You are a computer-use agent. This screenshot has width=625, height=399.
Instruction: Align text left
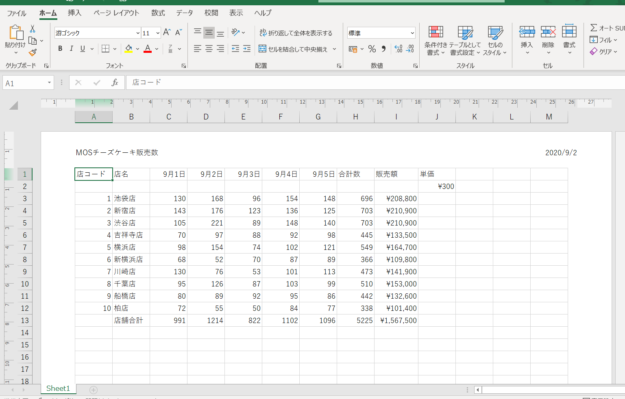point(197,49)
